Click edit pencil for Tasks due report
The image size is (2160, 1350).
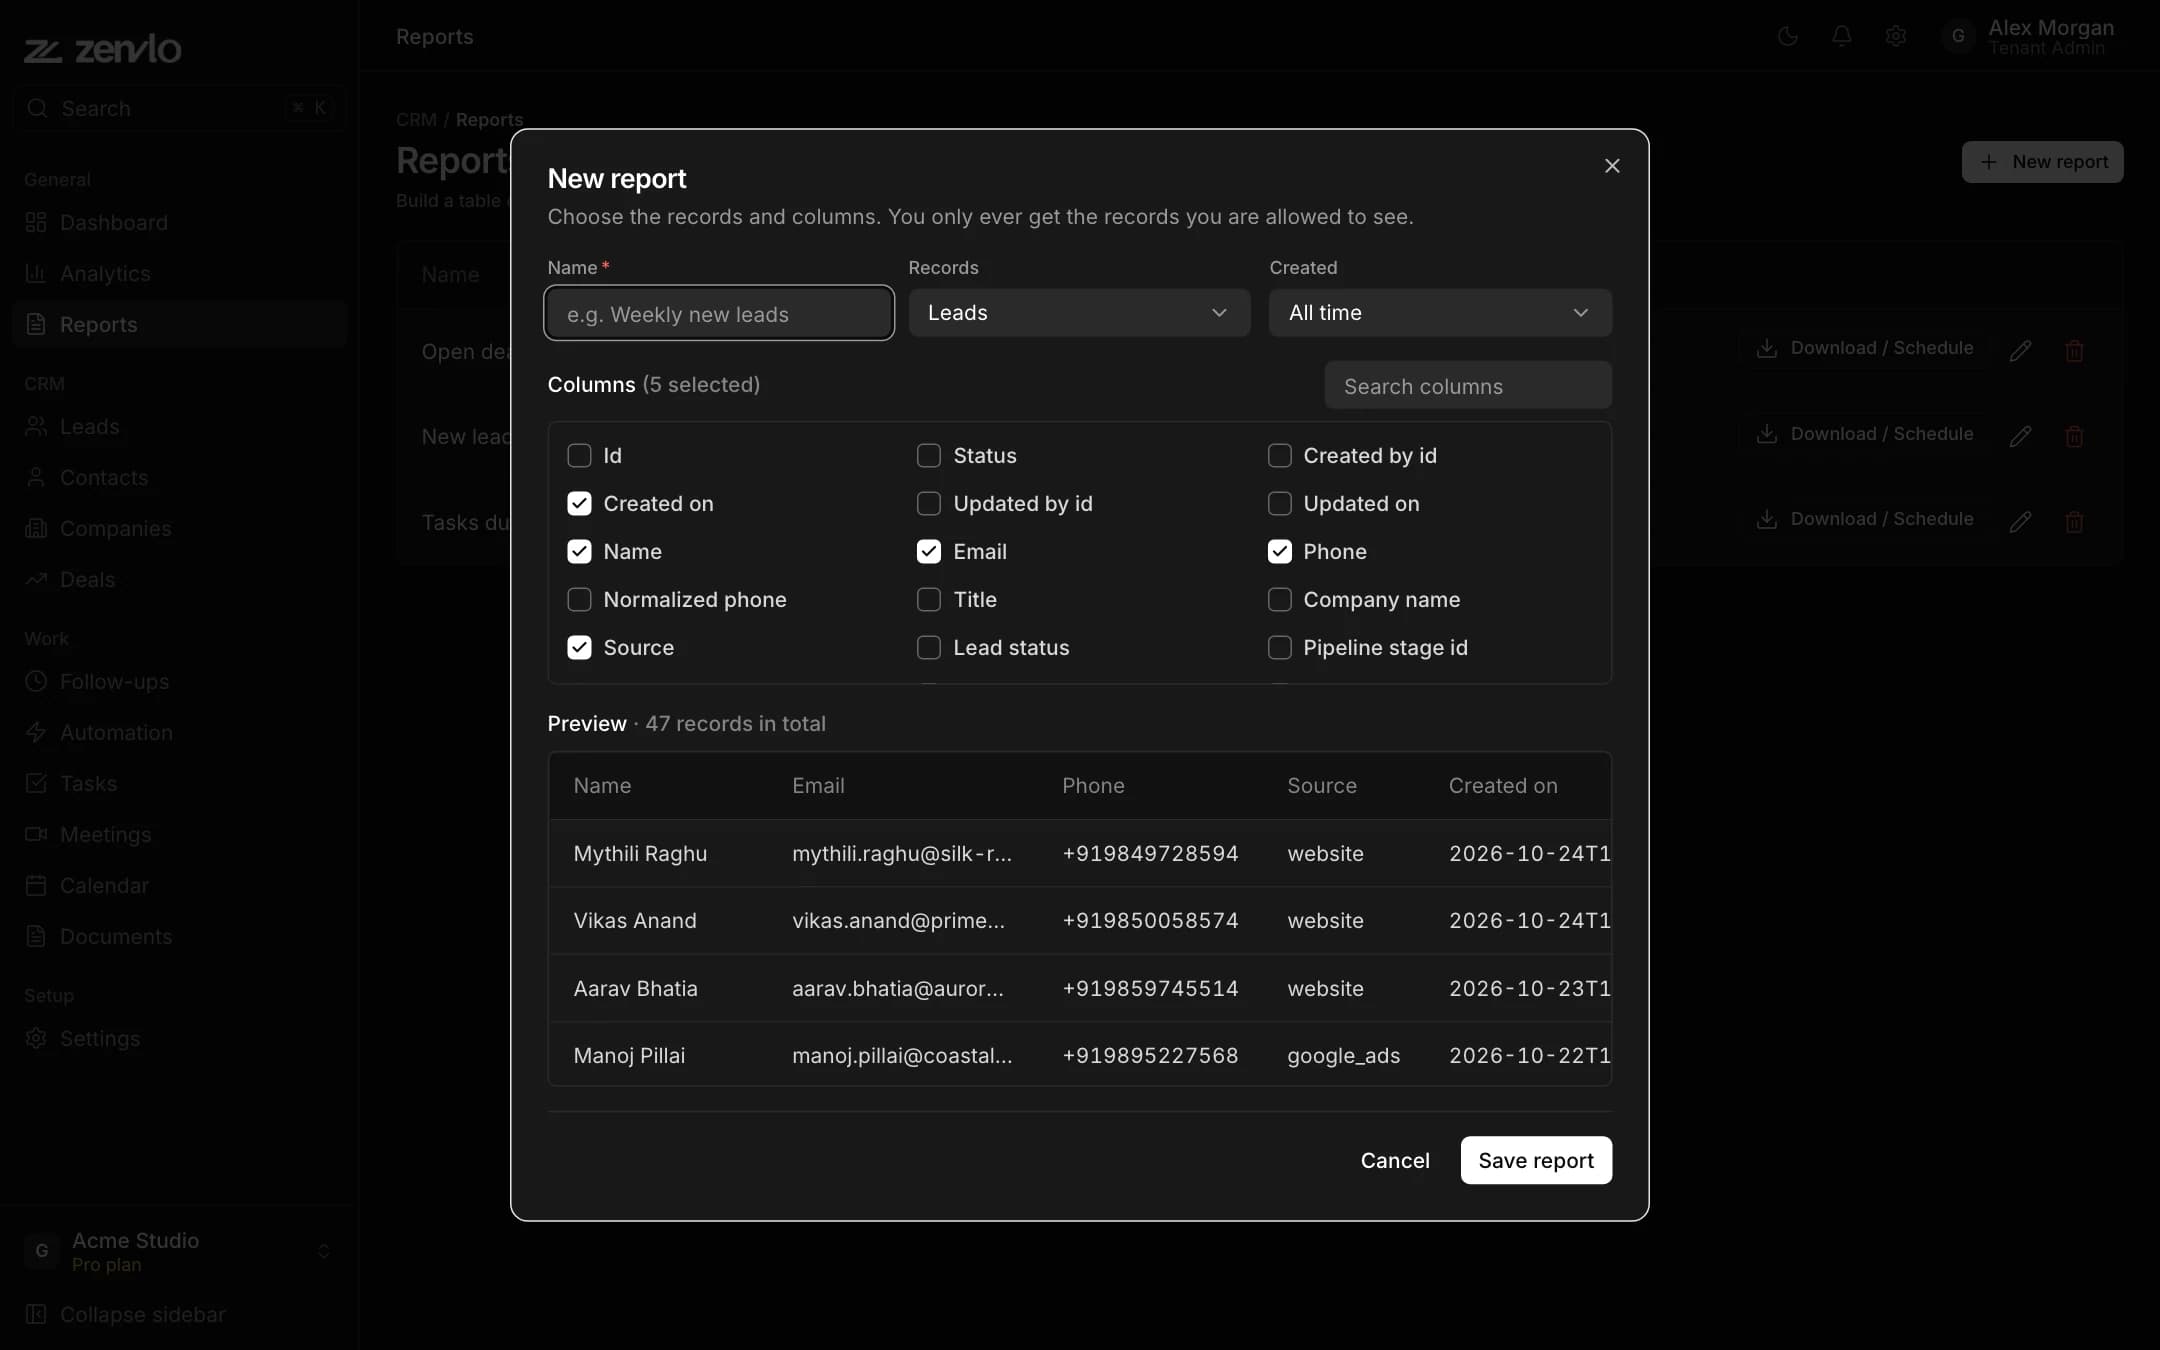pos(2020,521)
